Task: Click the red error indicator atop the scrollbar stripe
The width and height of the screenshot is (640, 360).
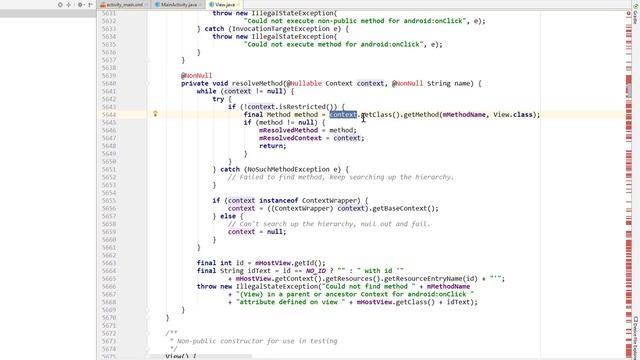Action: [629, 13]
